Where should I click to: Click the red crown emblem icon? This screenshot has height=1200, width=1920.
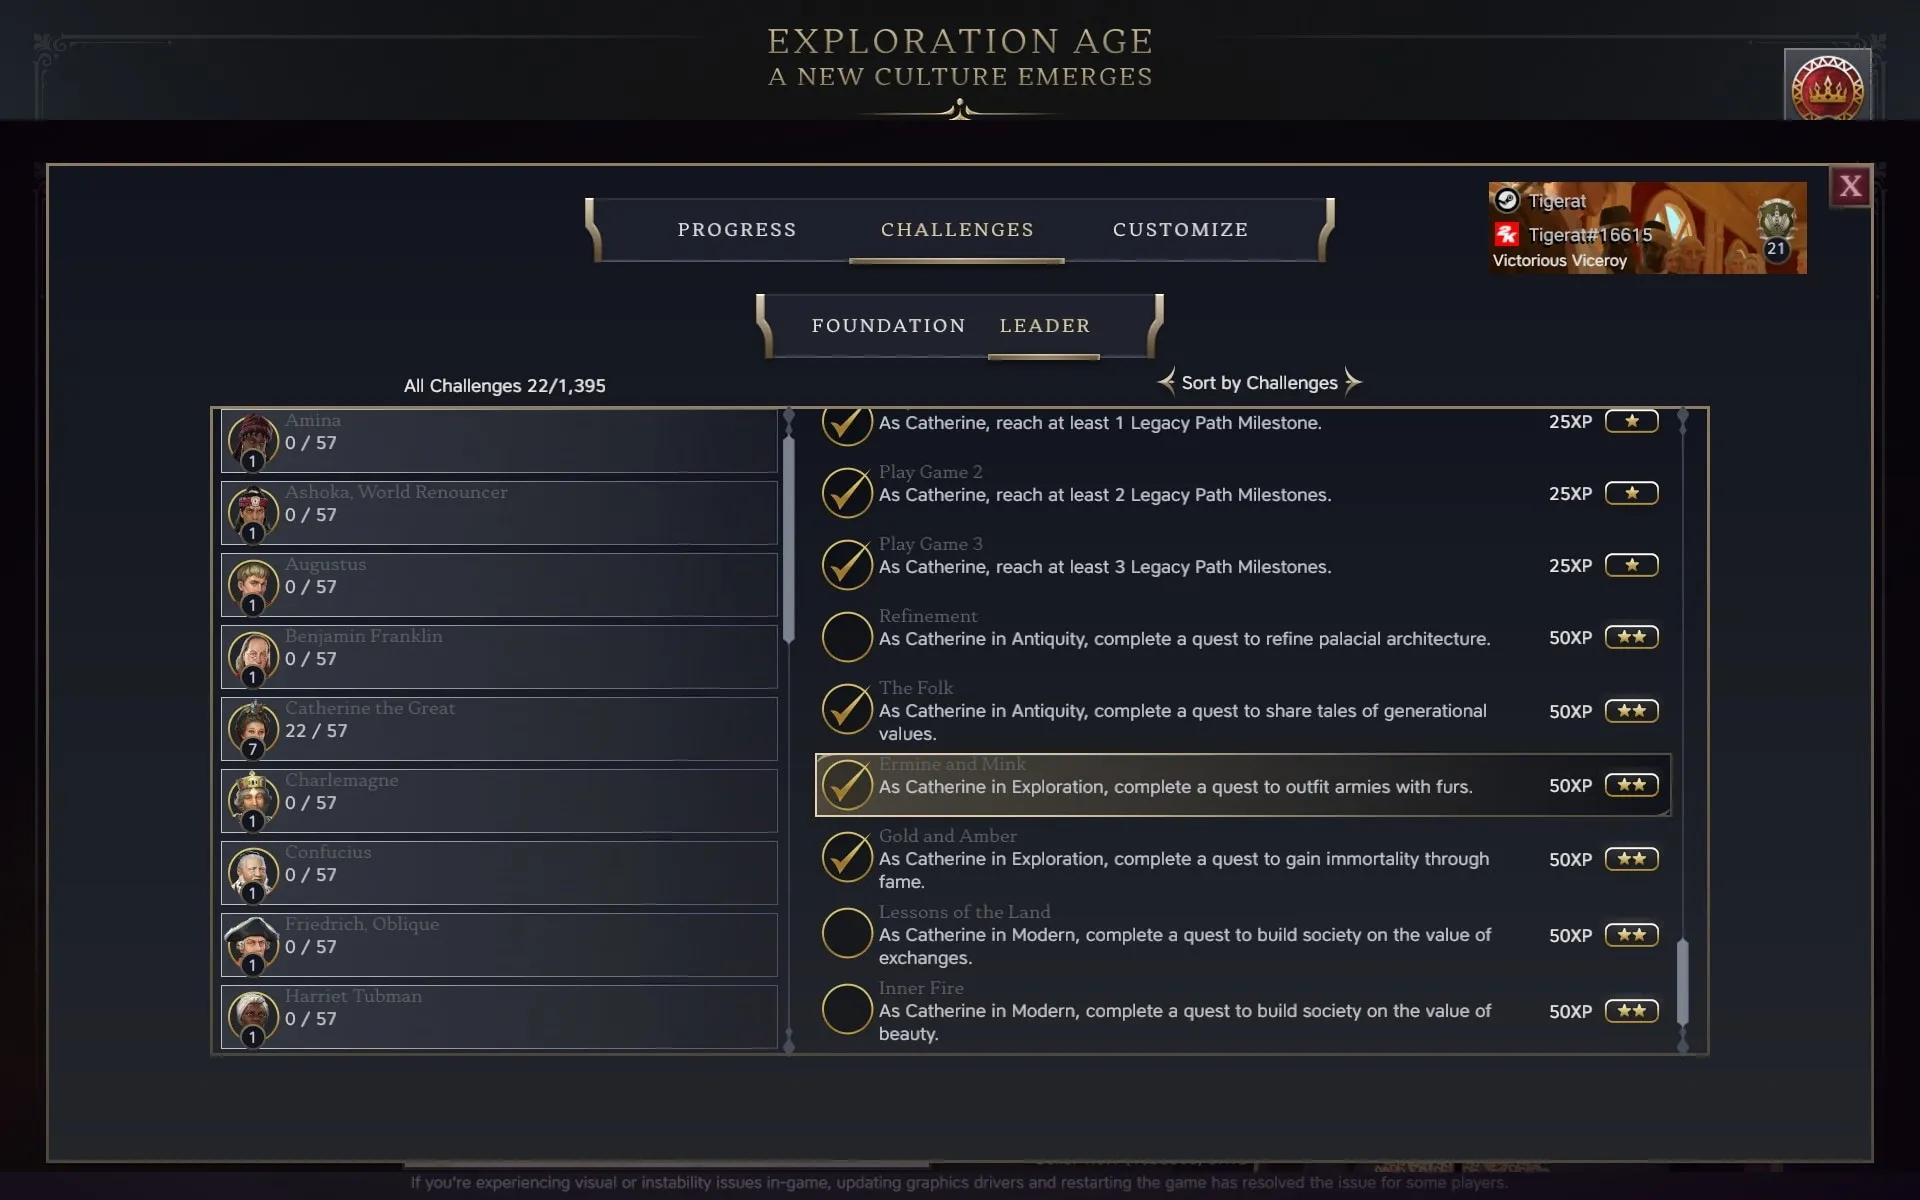click(1827, 88)
